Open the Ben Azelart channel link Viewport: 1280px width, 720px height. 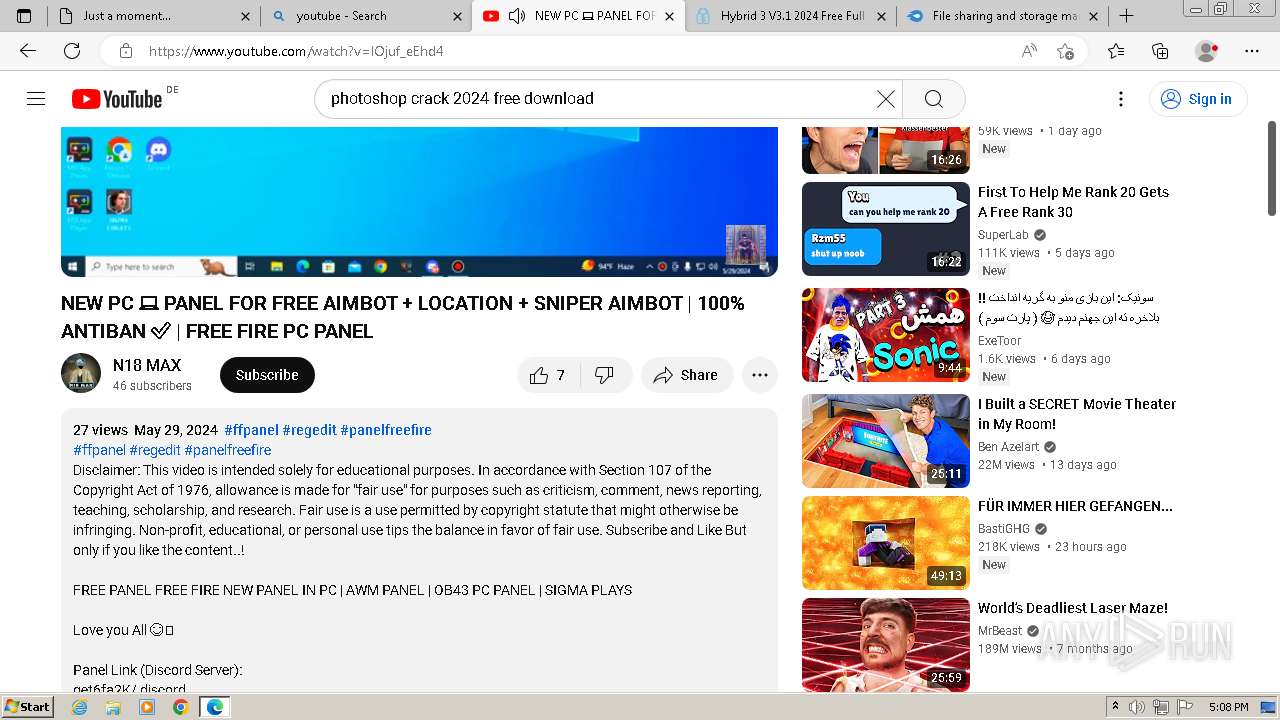1009,447
